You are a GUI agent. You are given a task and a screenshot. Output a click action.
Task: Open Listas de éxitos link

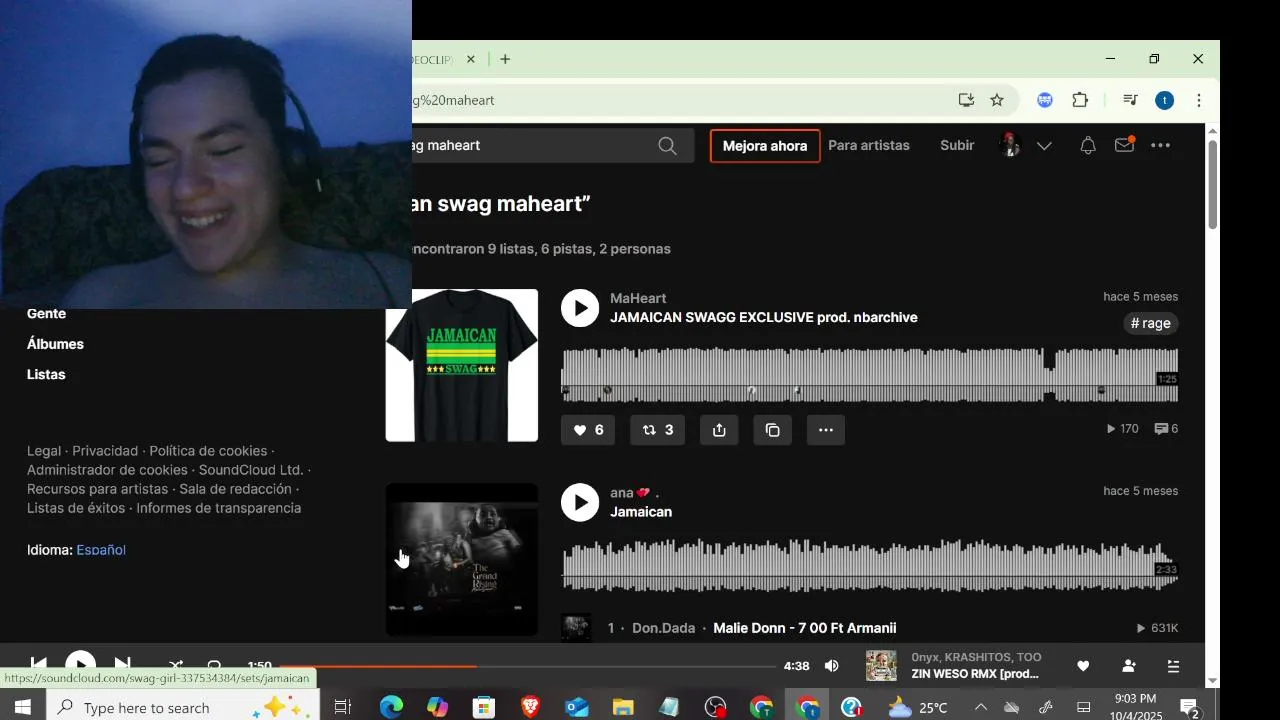[76, 508]
